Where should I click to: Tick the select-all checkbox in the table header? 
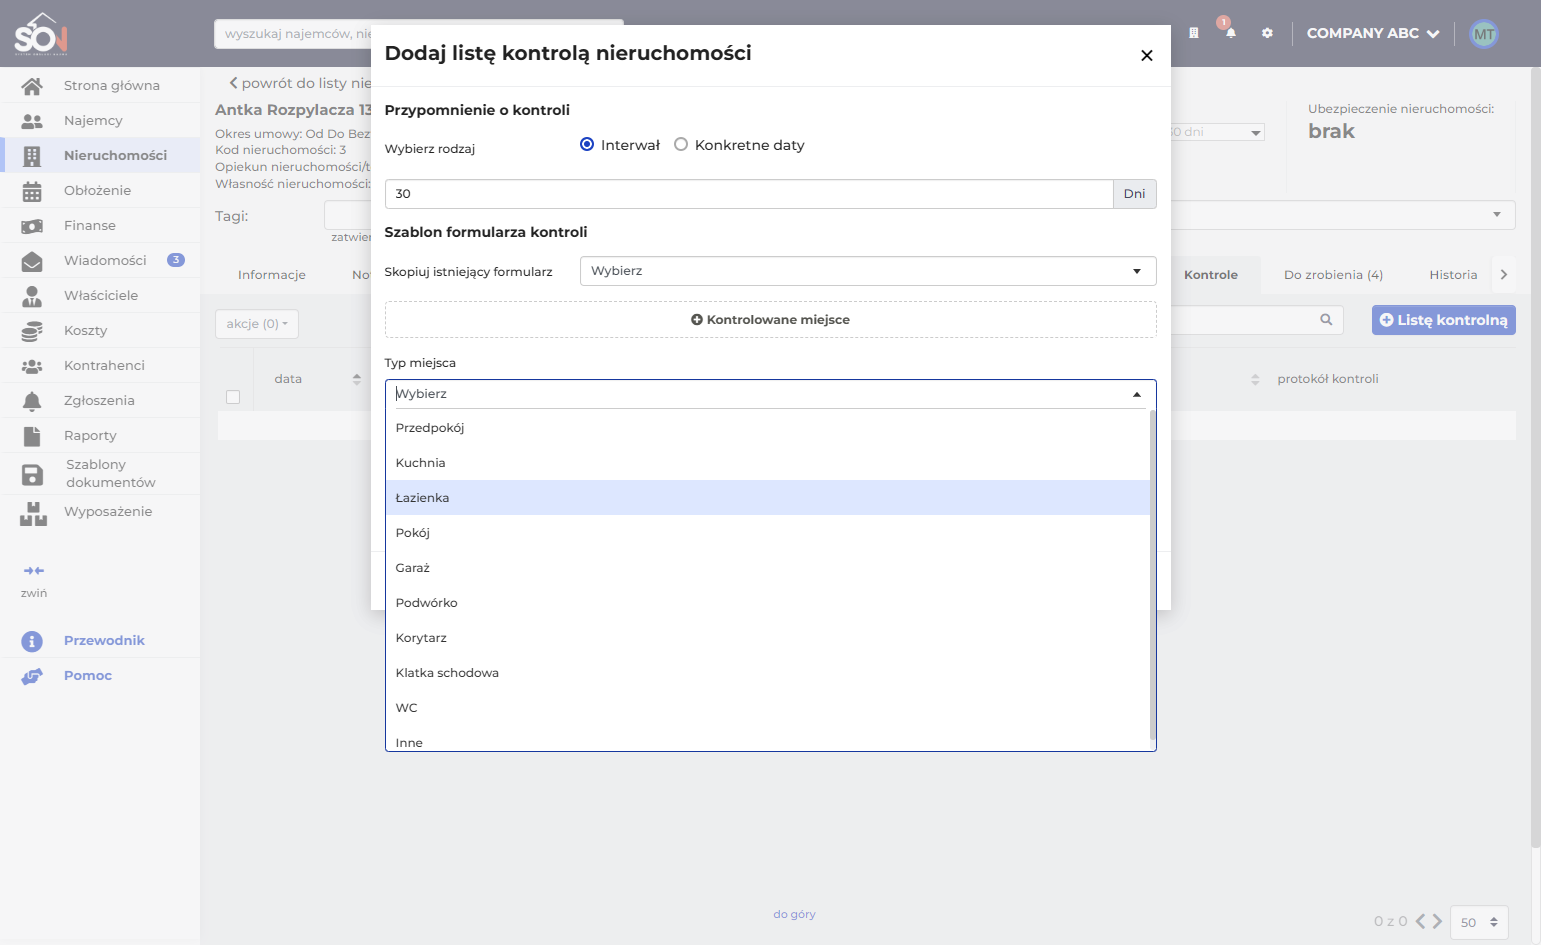coord(233,397)
